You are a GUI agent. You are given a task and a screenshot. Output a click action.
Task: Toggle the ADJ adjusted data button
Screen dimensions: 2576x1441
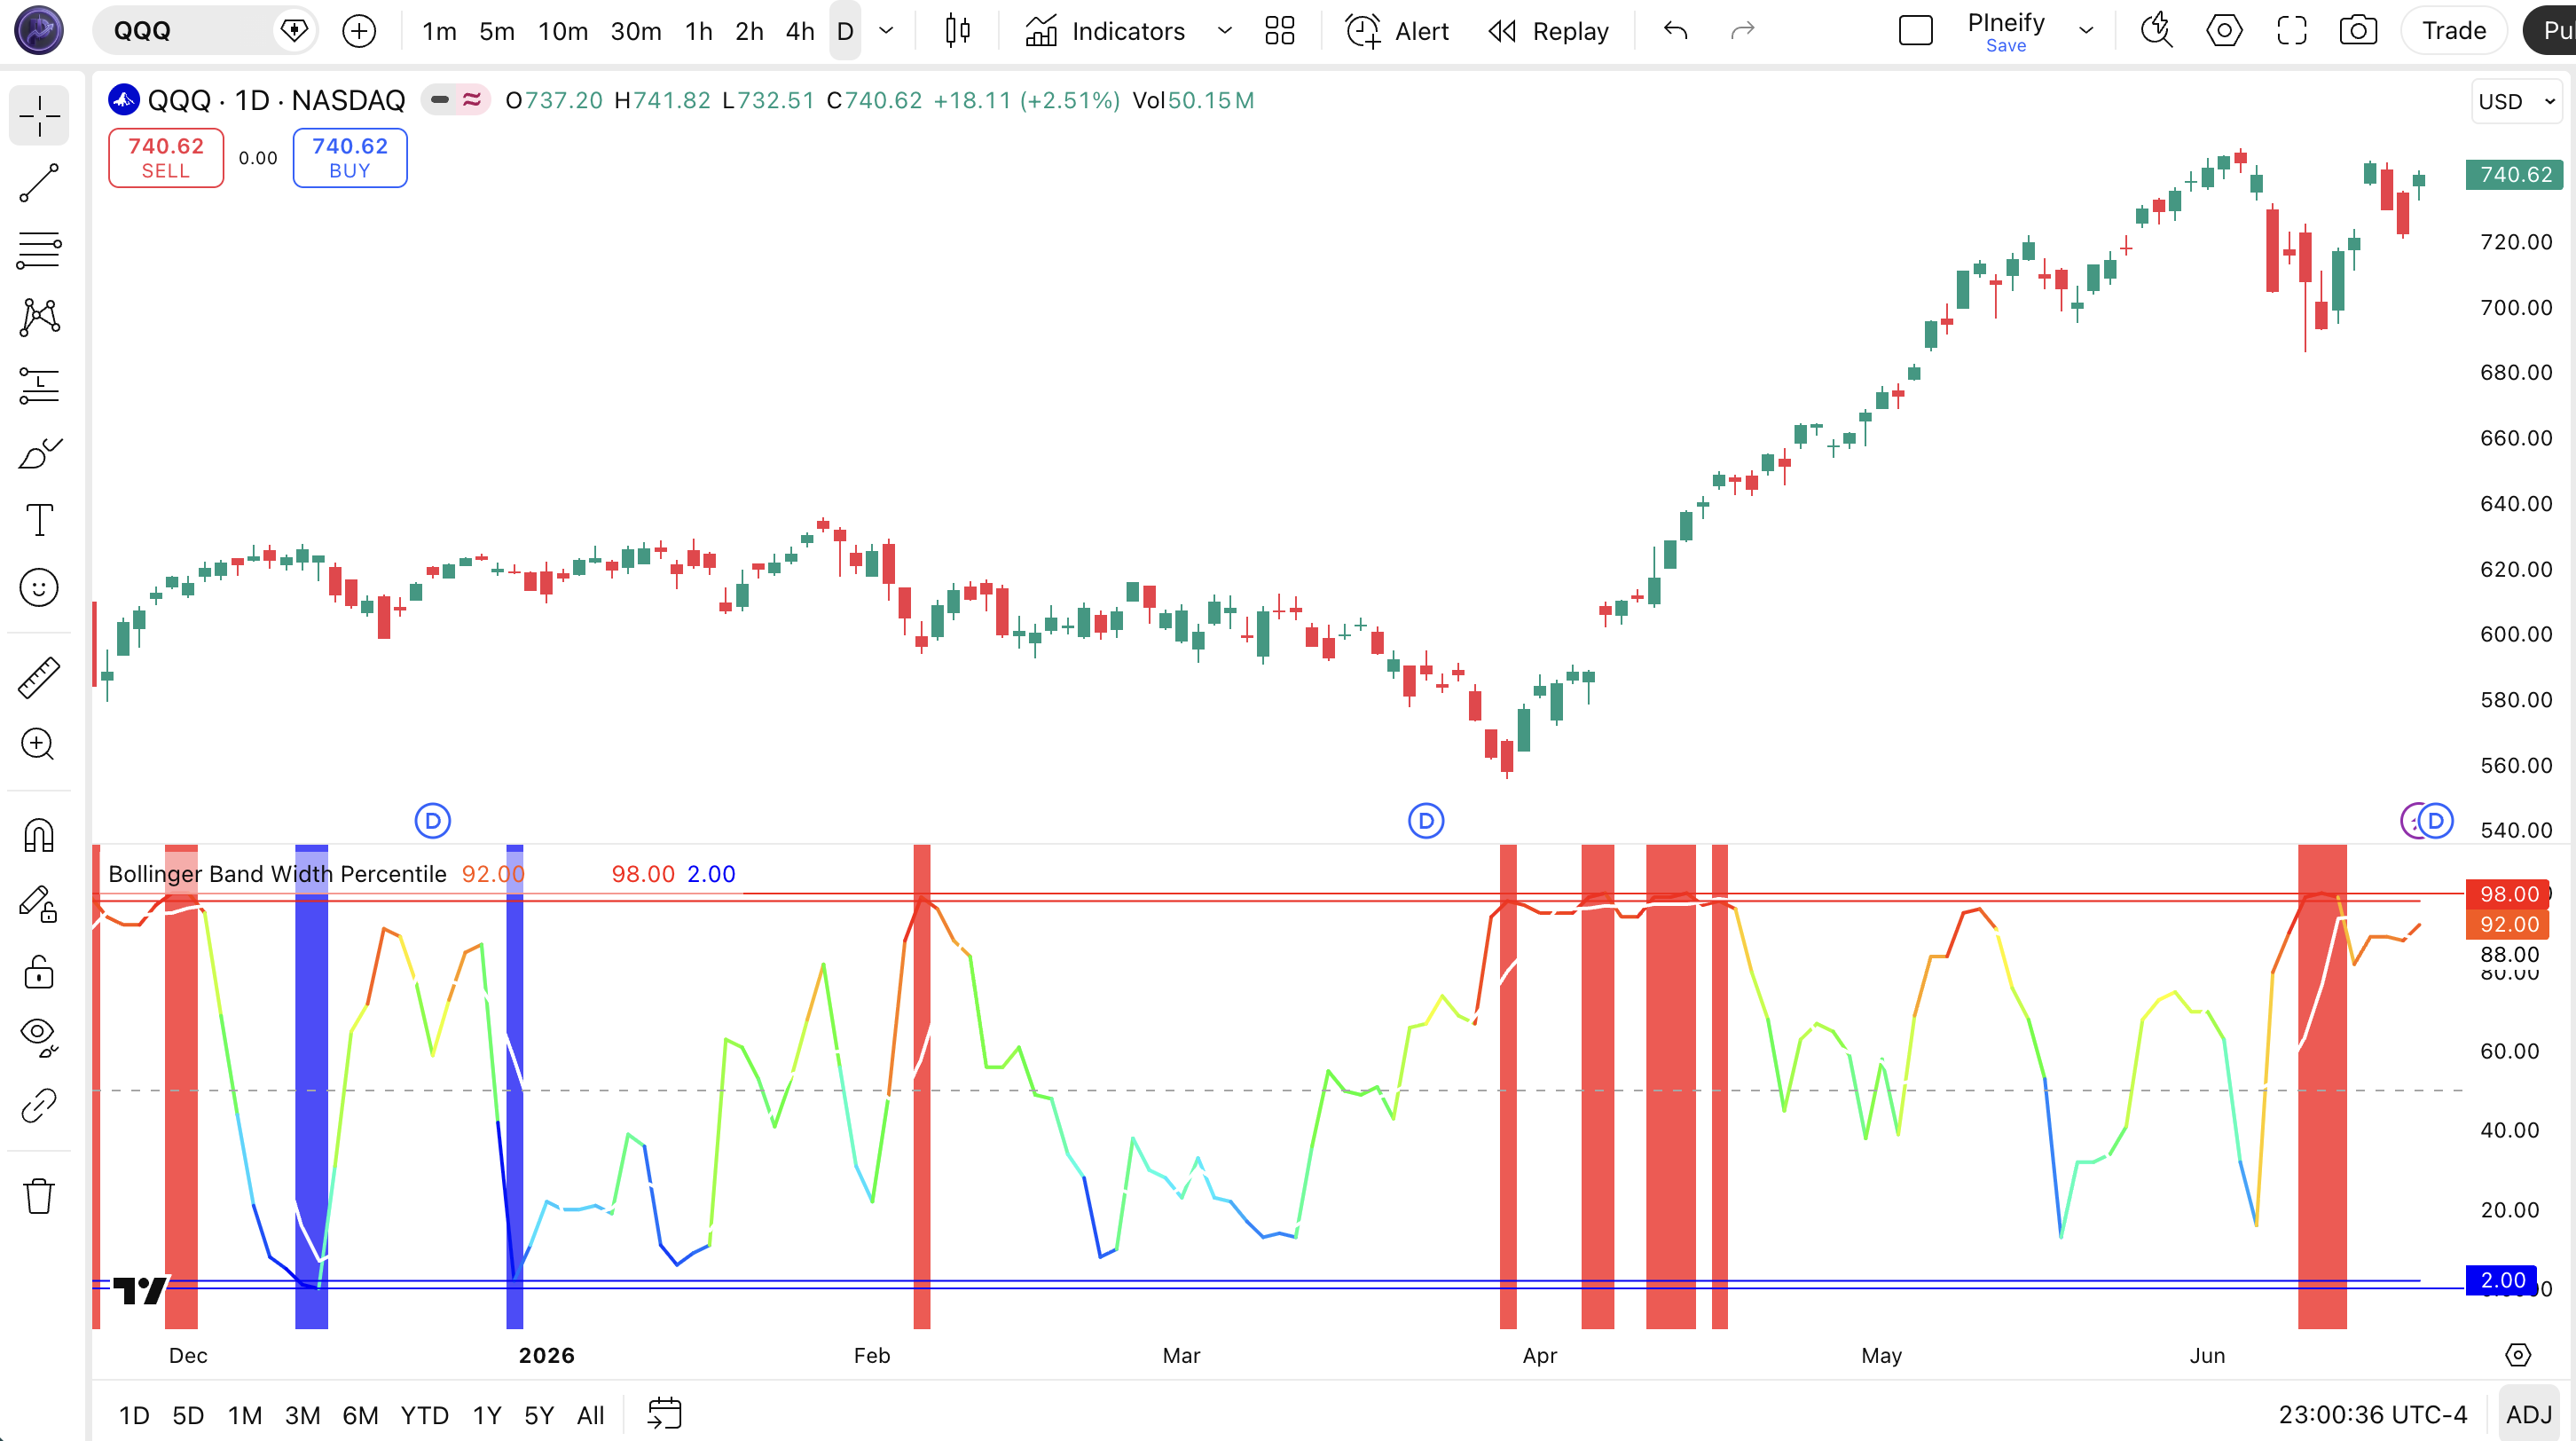pyautogui.click(x=2529, y=1415)
